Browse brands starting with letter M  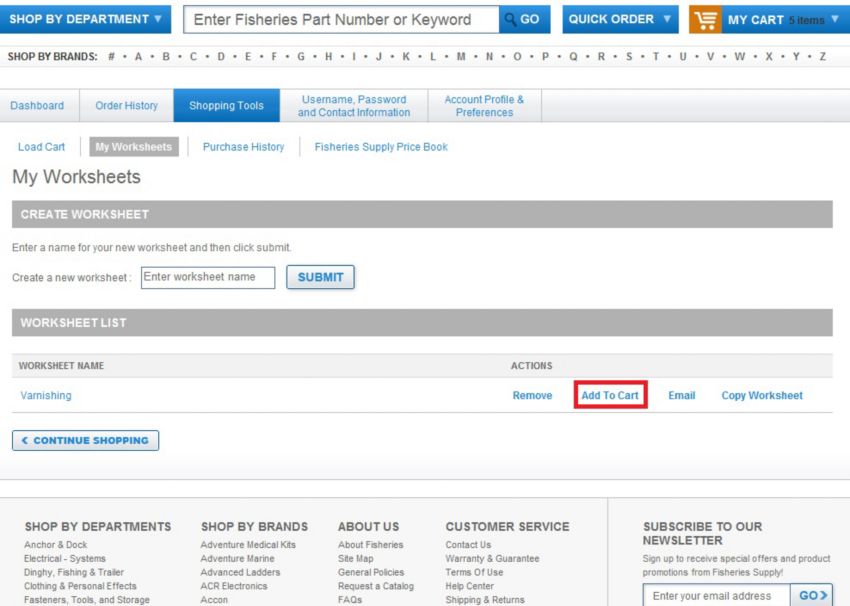[461, 56]
